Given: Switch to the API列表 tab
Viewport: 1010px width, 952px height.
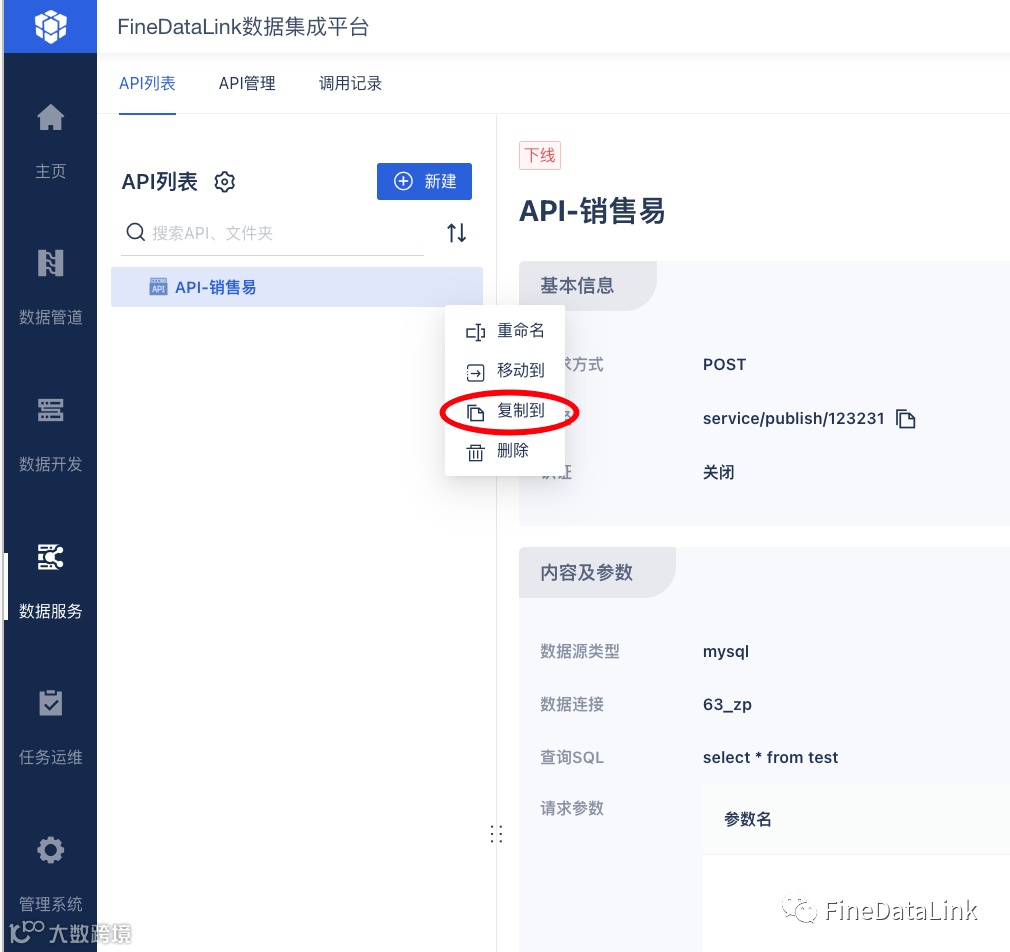Looking at the screenshot, I should (x=148, y=83).
